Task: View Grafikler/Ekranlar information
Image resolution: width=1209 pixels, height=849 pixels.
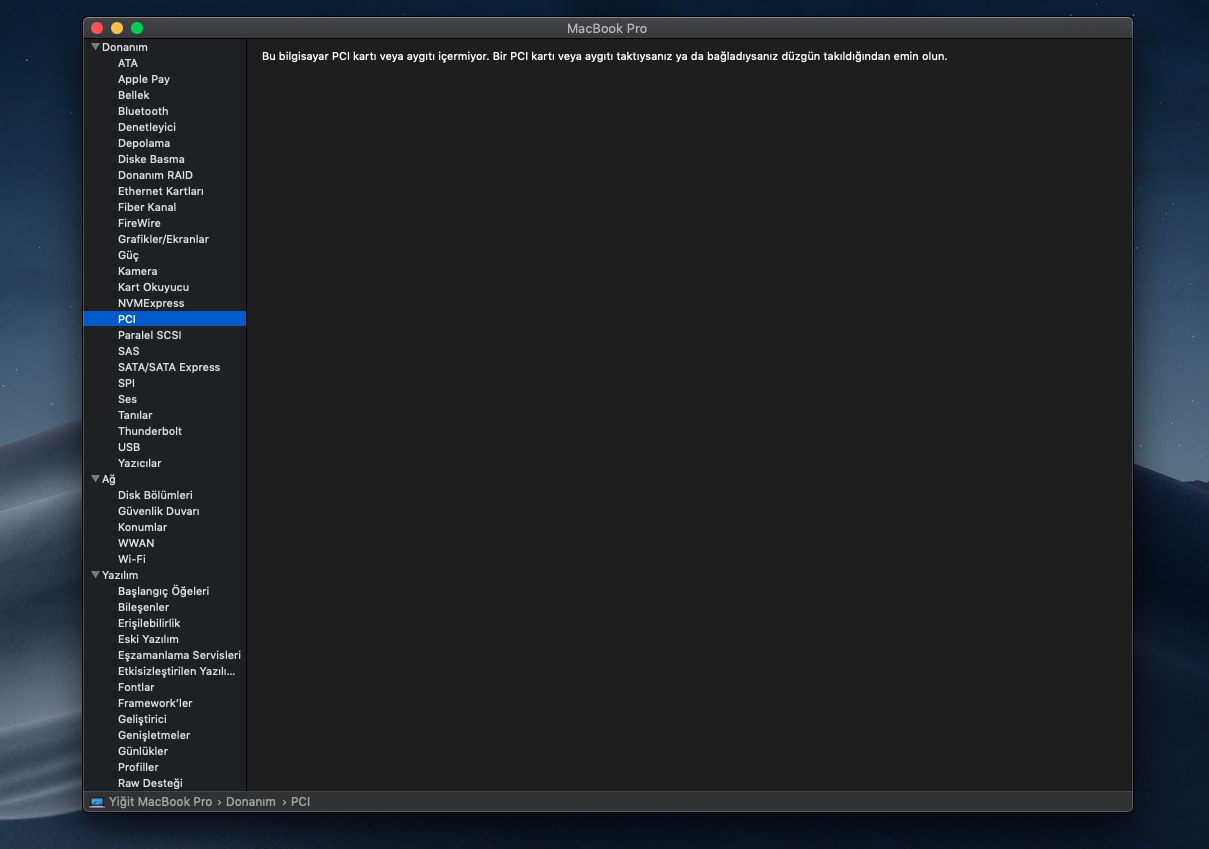Action: coord(164,239)
